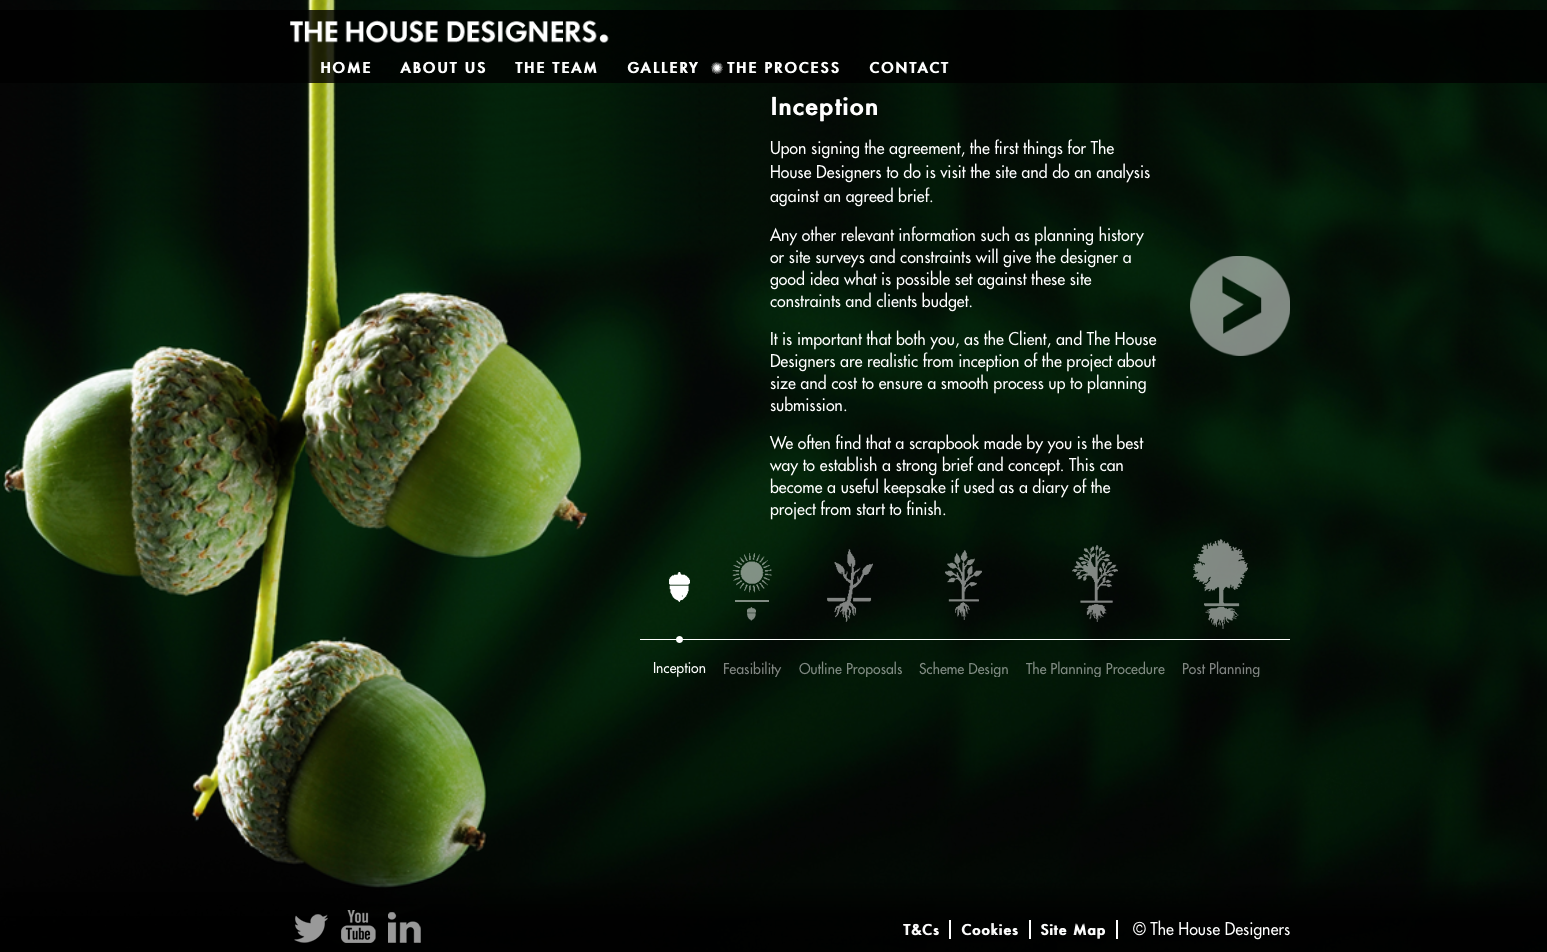
Task: Select The Planning Procedure timeline label
Action: click(1095, 669)
